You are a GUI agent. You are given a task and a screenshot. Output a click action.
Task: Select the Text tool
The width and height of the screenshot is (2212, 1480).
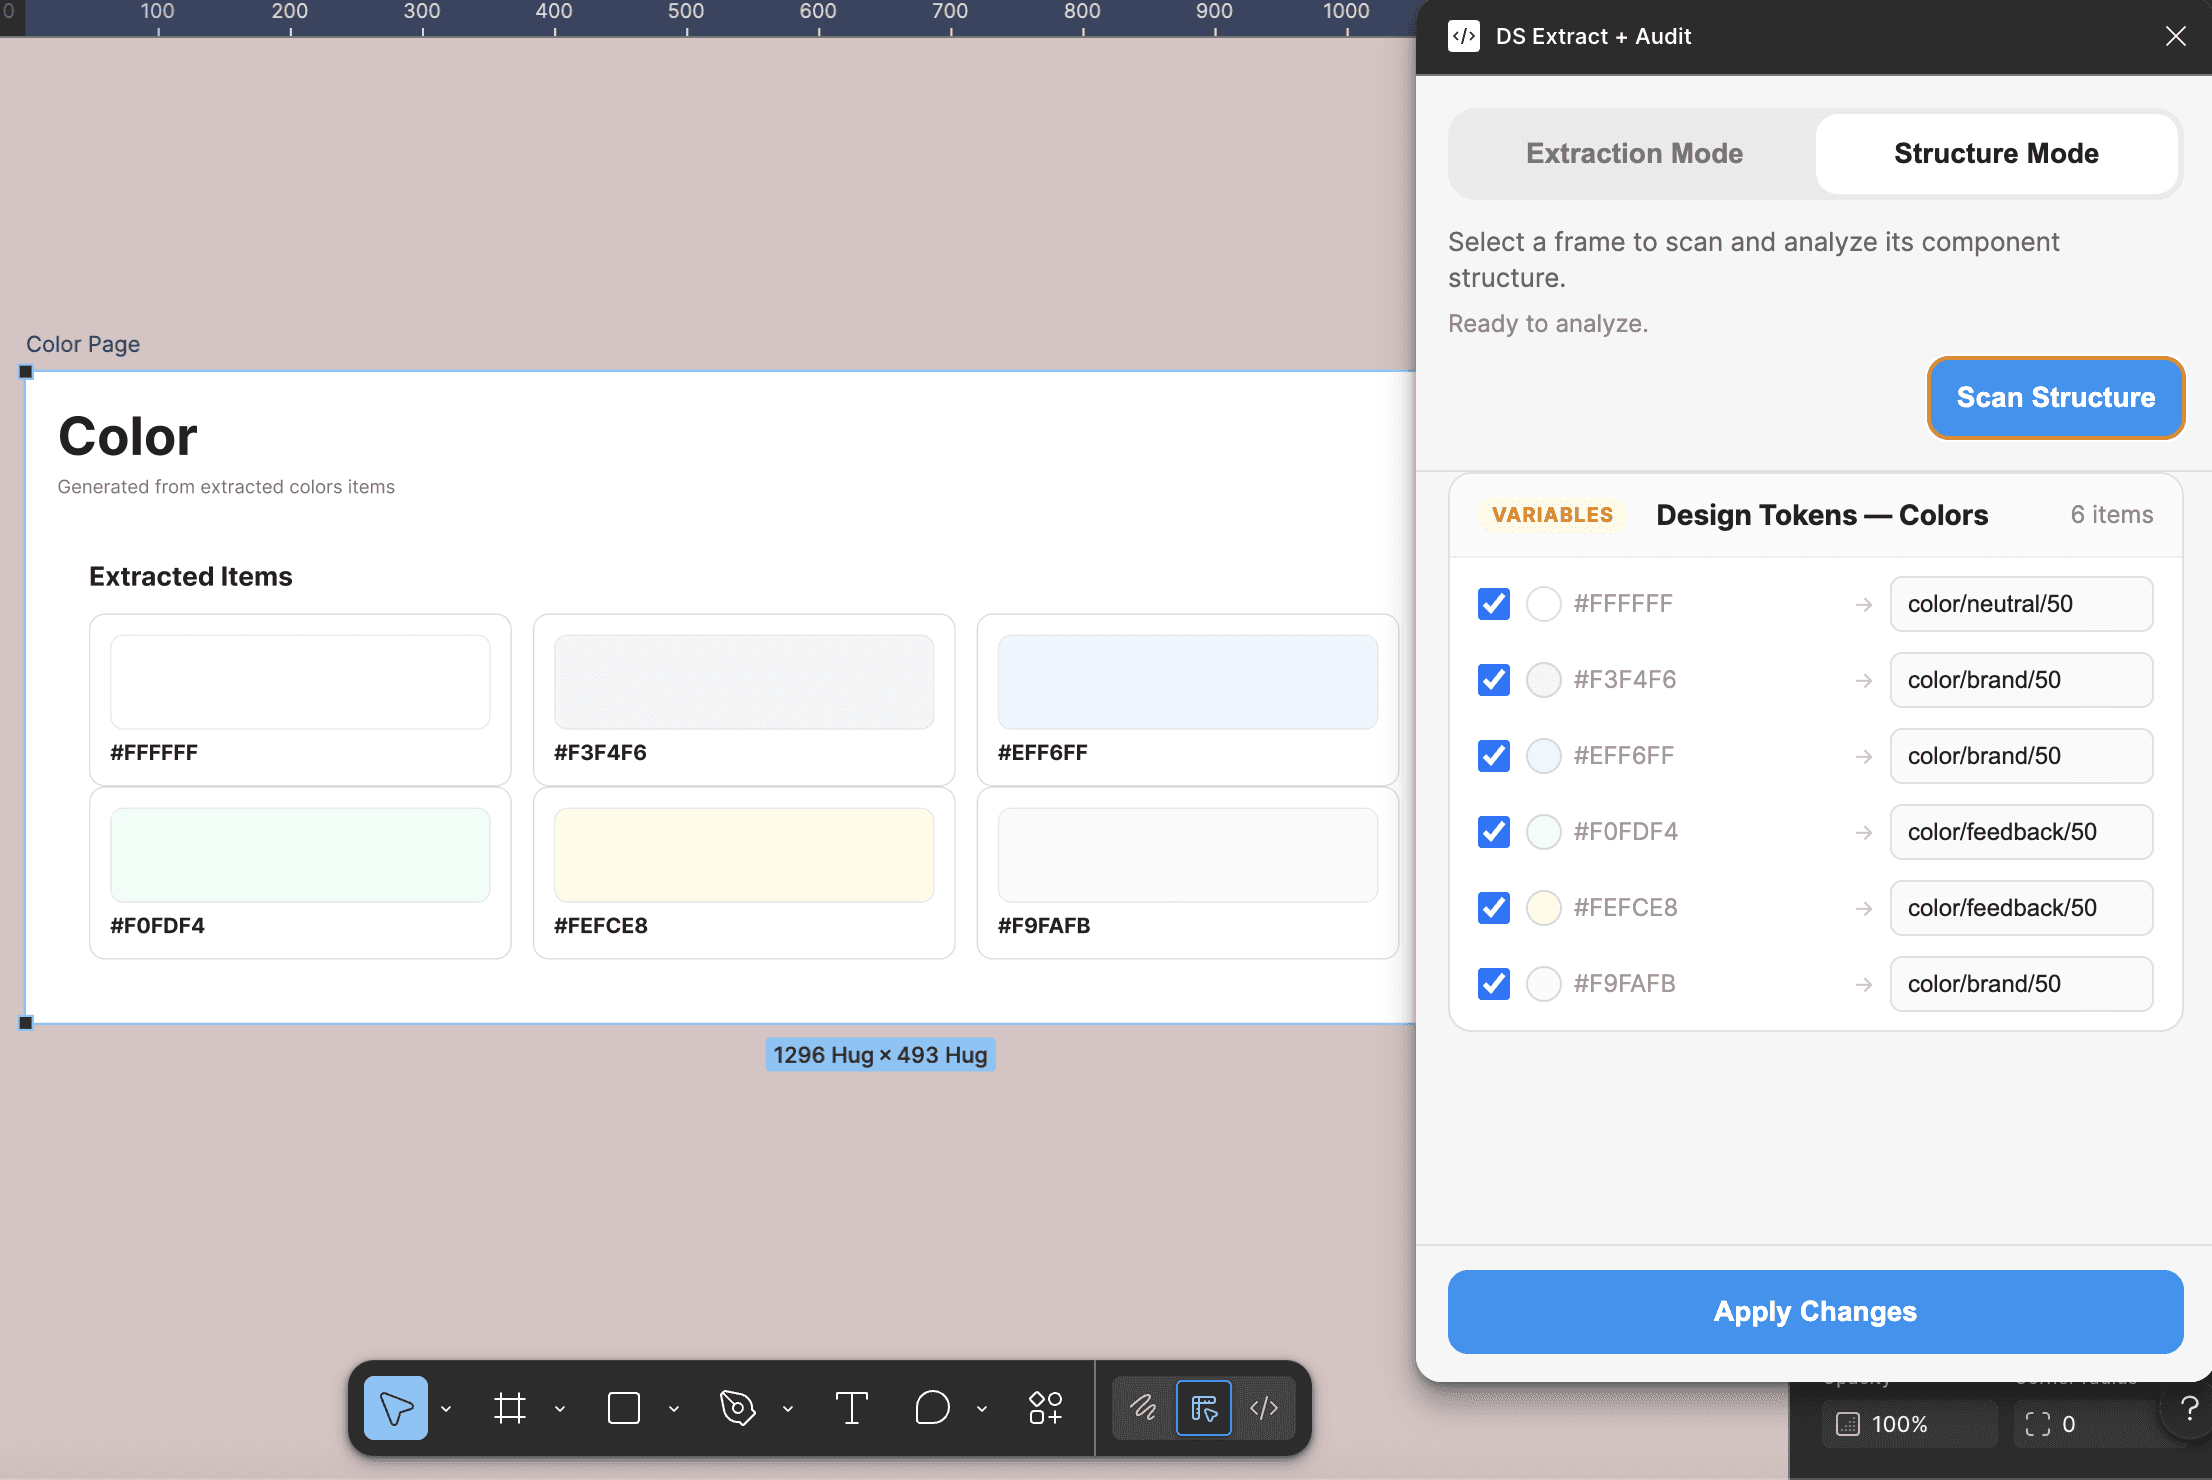click(851, 1408)
